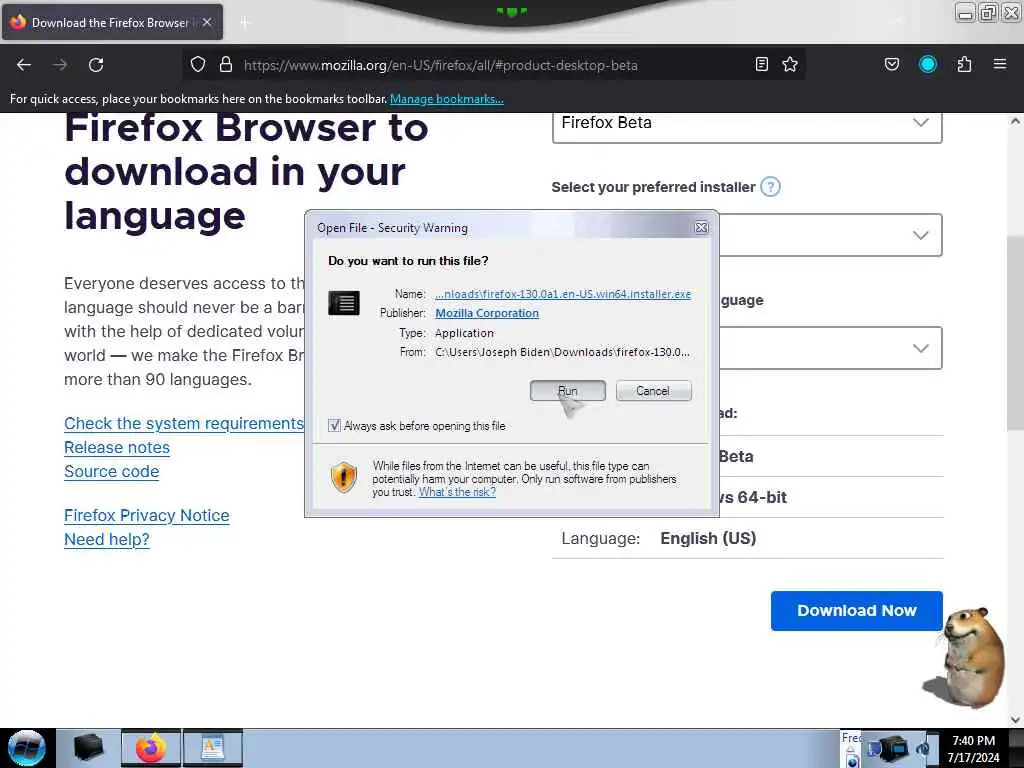Click the page vertical scrollbar thumb
This screenshot has height=768, width=1024.
pos(1015,332)
